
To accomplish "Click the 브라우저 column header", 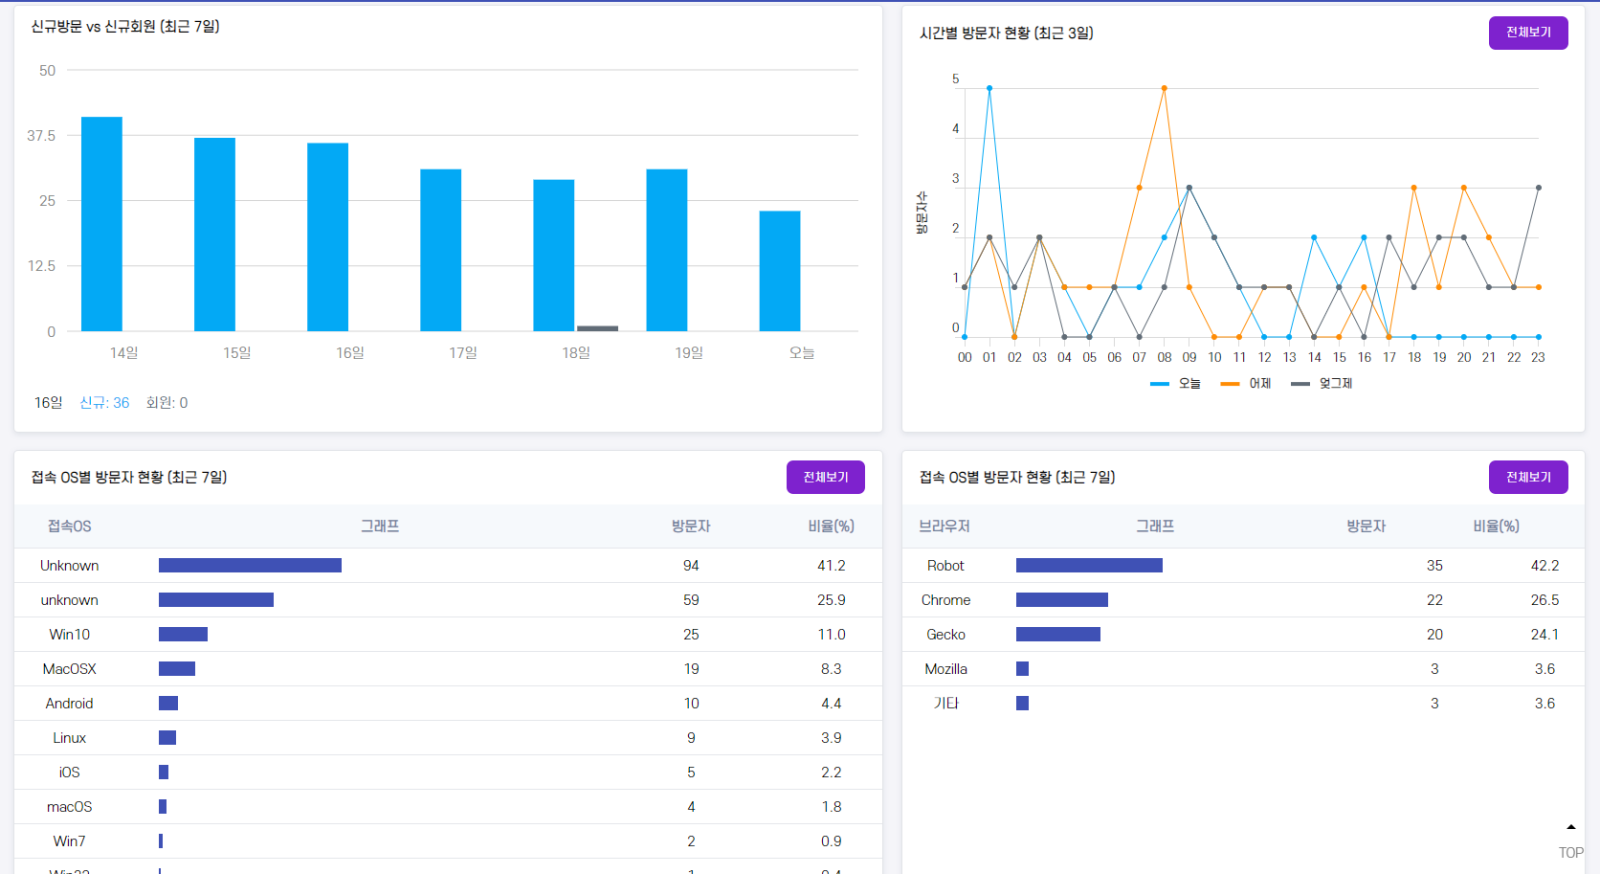I will [944, 526].
